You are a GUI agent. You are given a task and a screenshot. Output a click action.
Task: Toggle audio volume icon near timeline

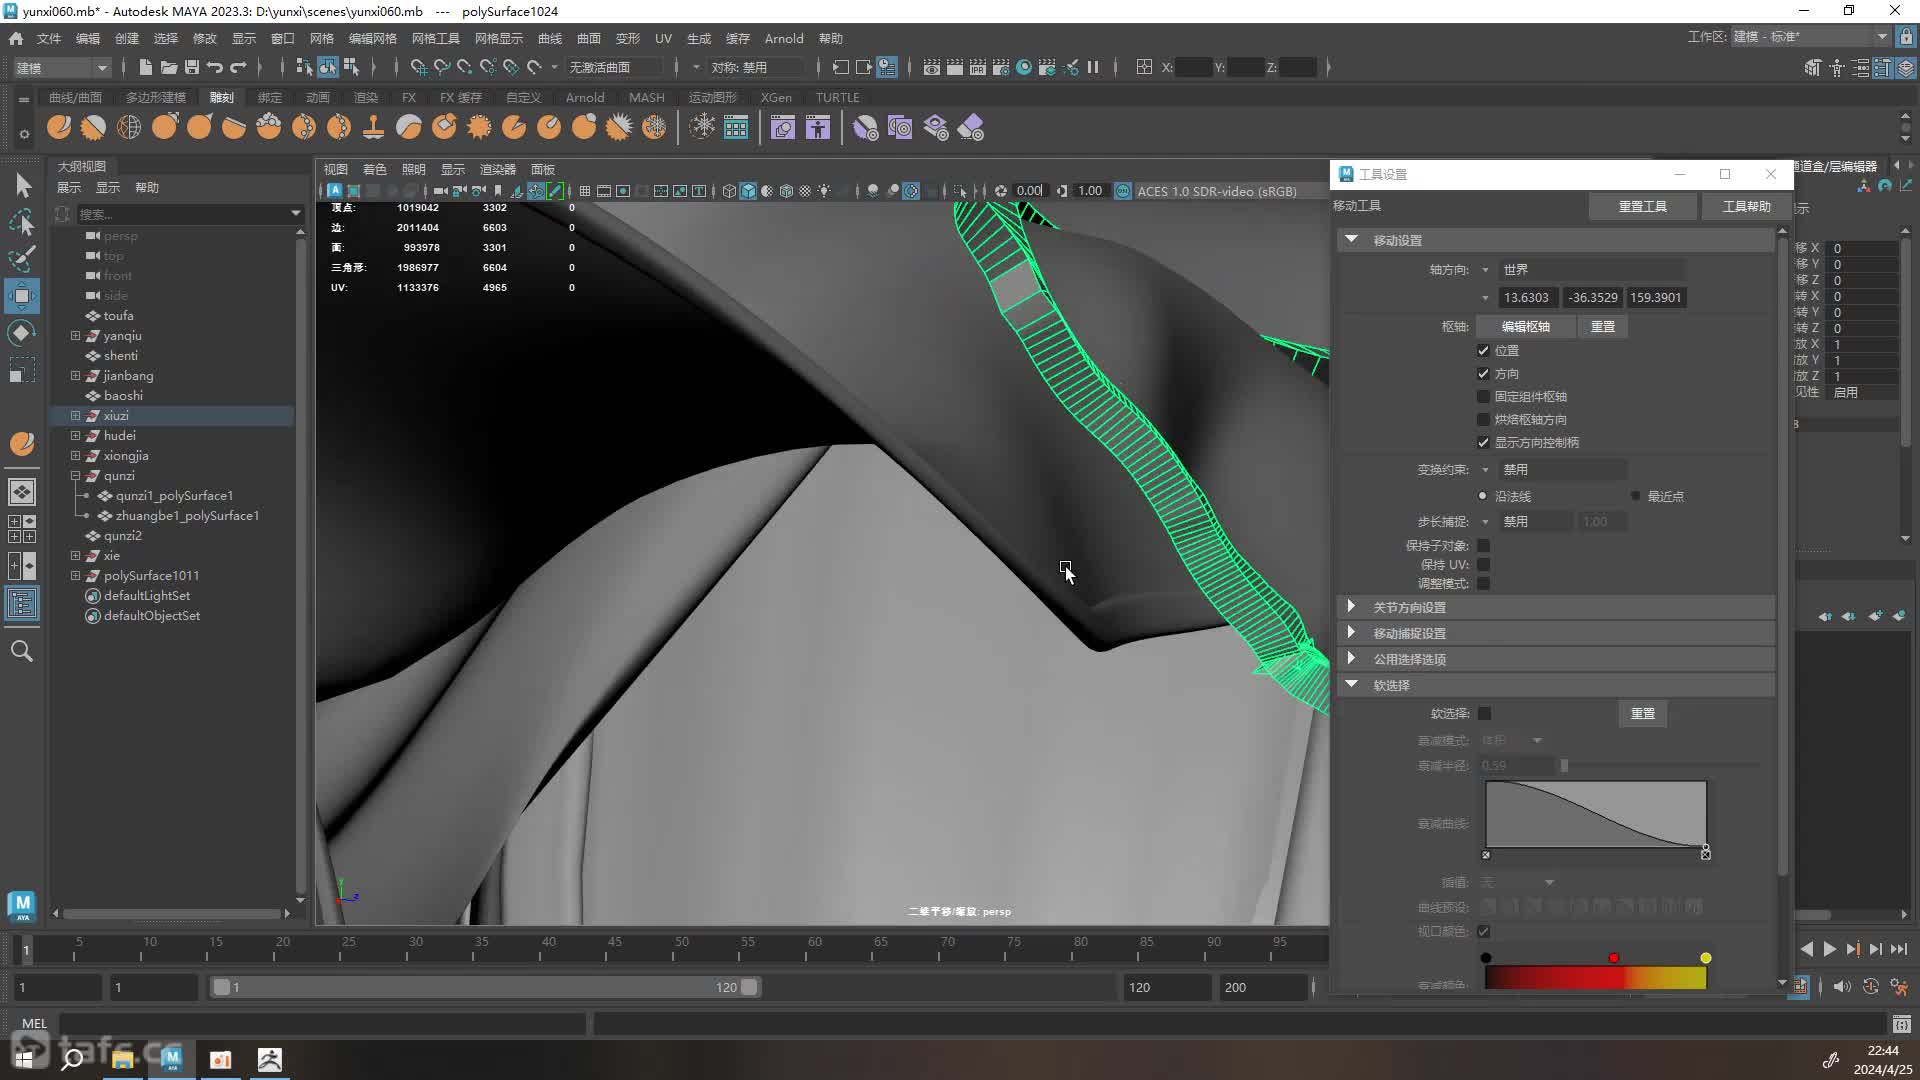pyautogui.click(x=1842, y=987)
